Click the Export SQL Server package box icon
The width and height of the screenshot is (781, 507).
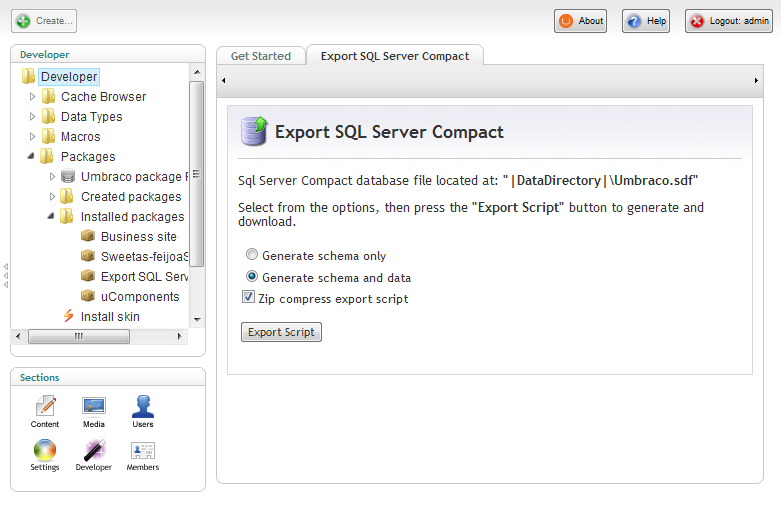point(88,275)
